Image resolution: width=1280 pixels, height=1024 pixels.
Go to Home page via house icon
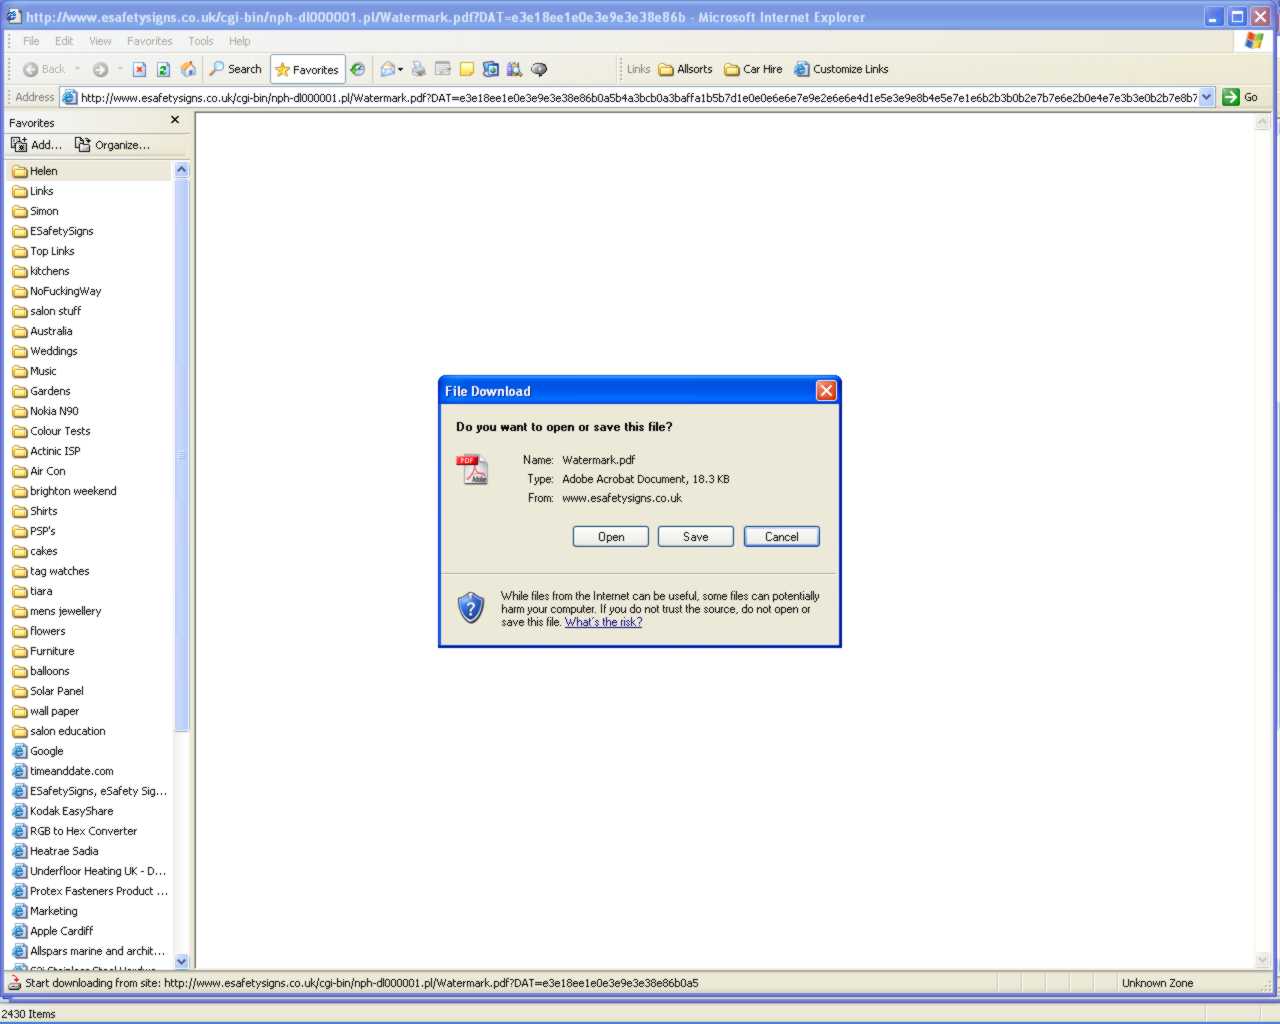[x=188, y=69]
